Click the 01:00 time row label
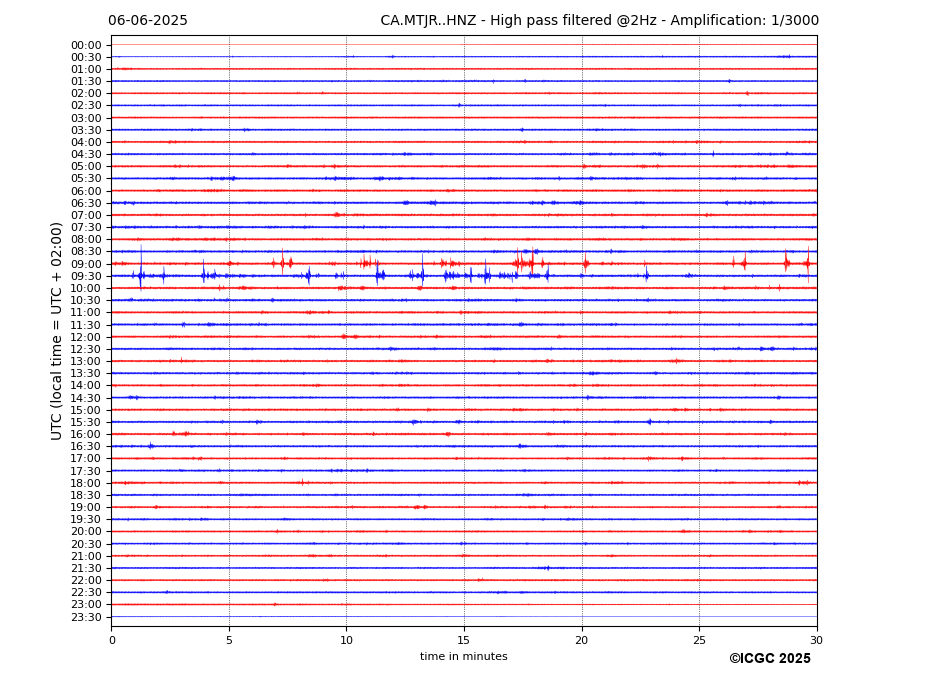 coord(86,70)
